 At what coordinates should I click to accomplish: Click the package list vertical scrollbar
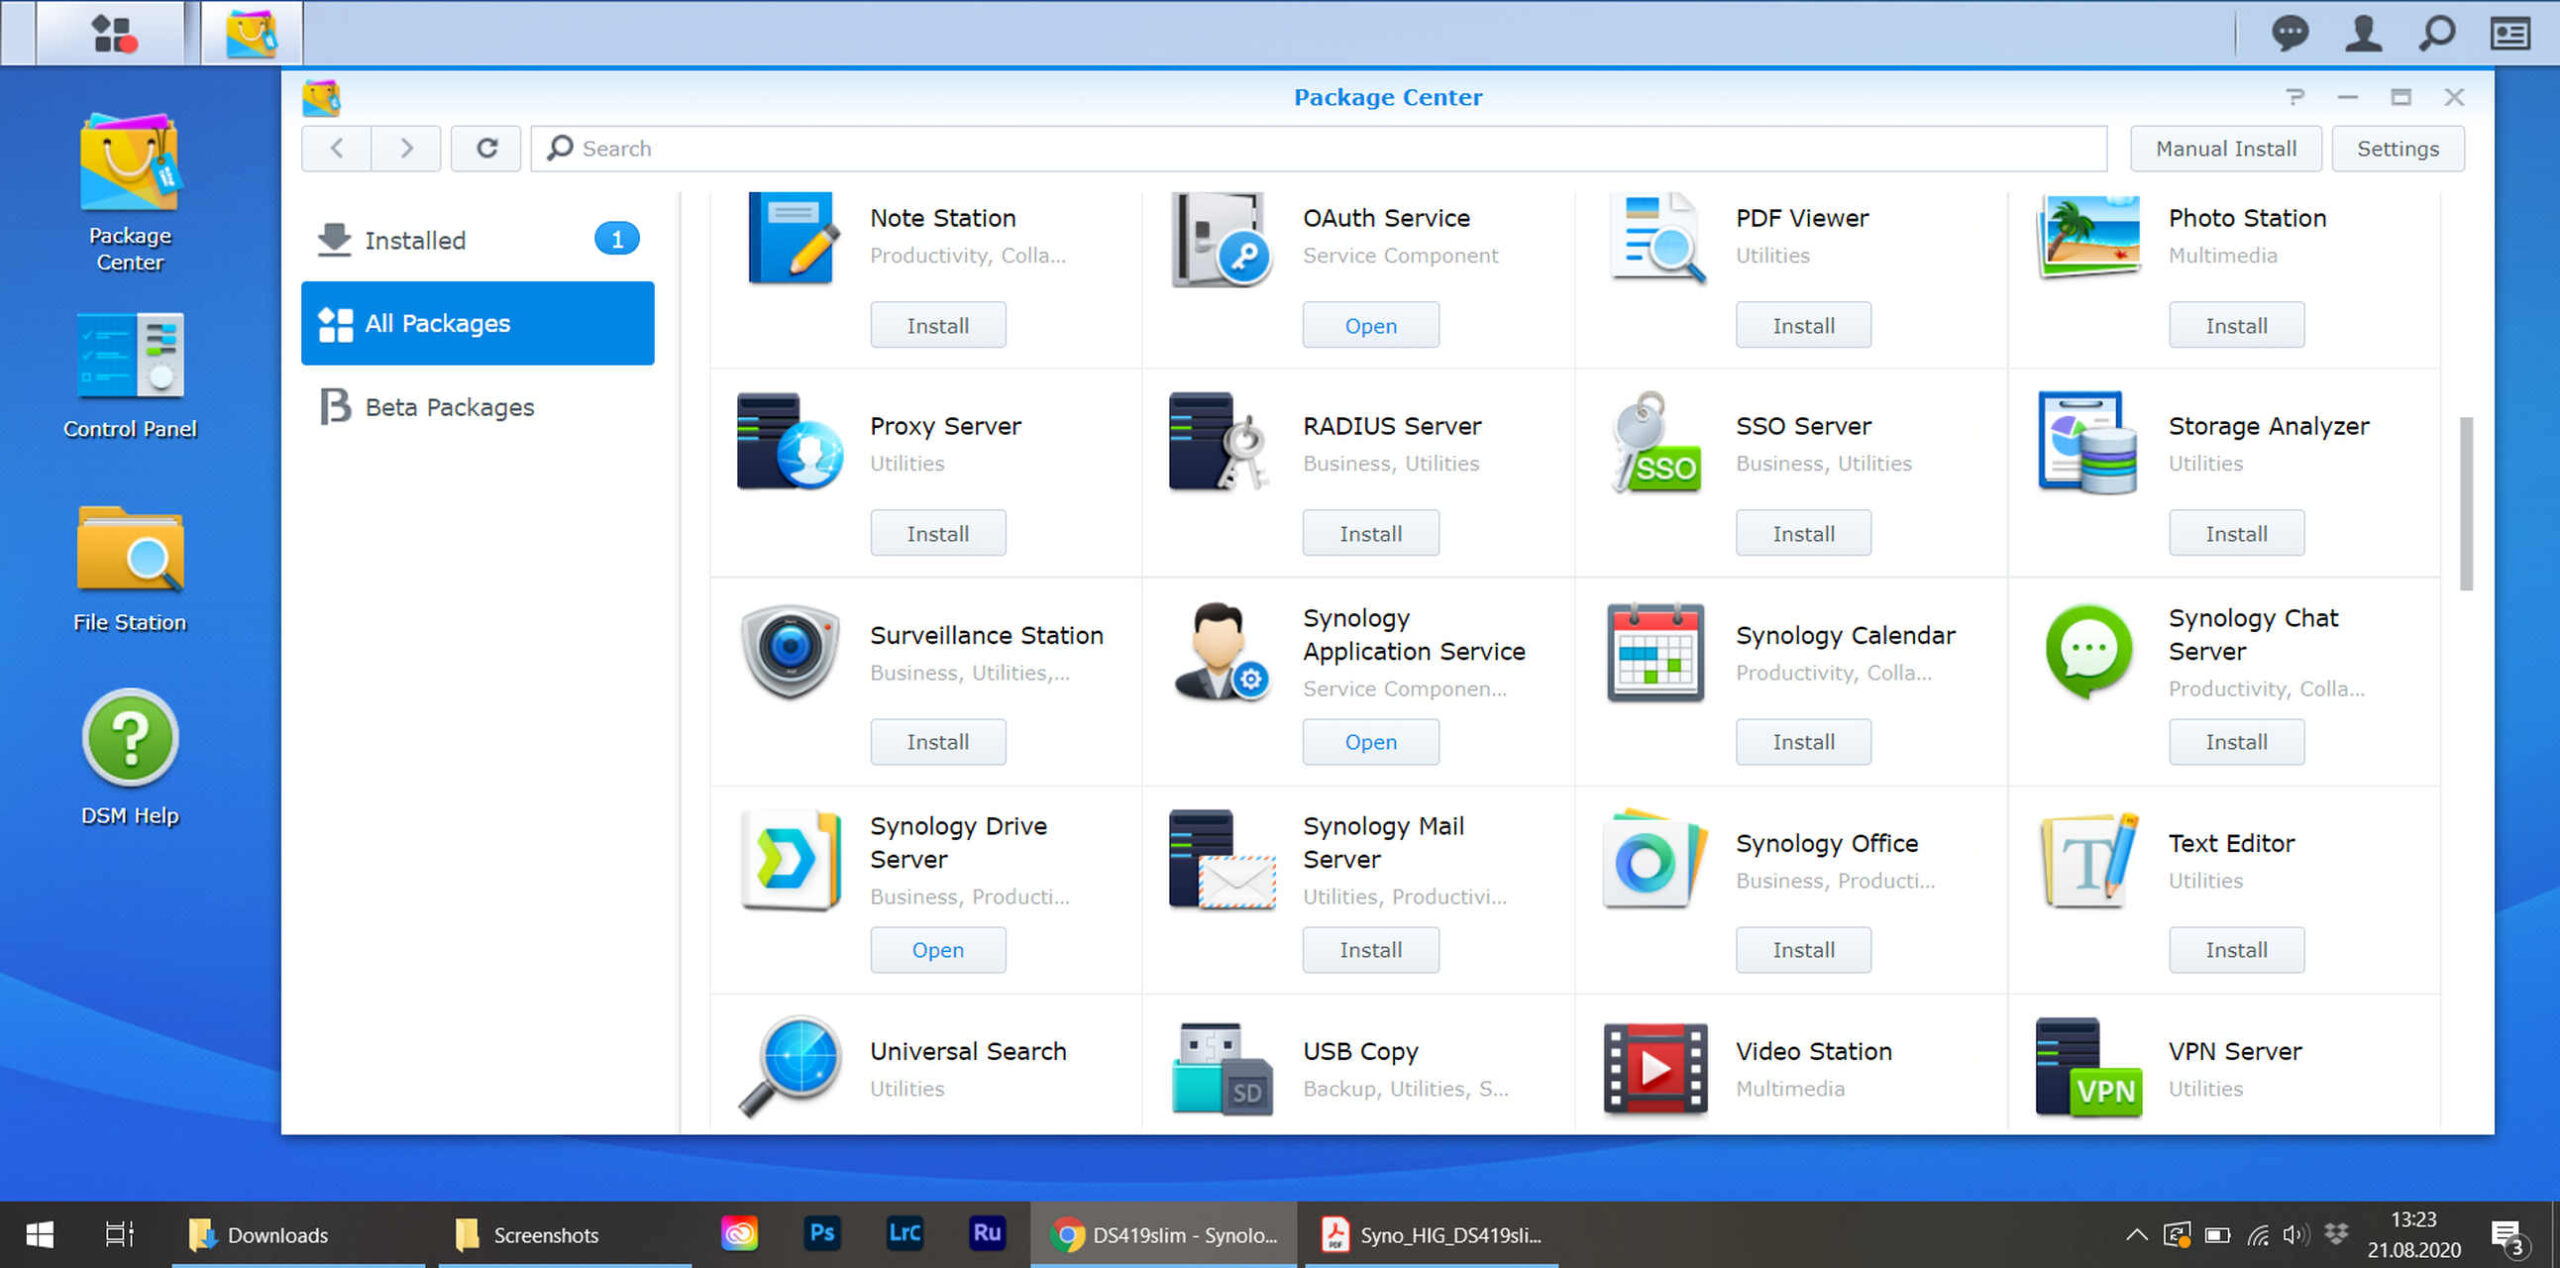tap(2466, 503)
